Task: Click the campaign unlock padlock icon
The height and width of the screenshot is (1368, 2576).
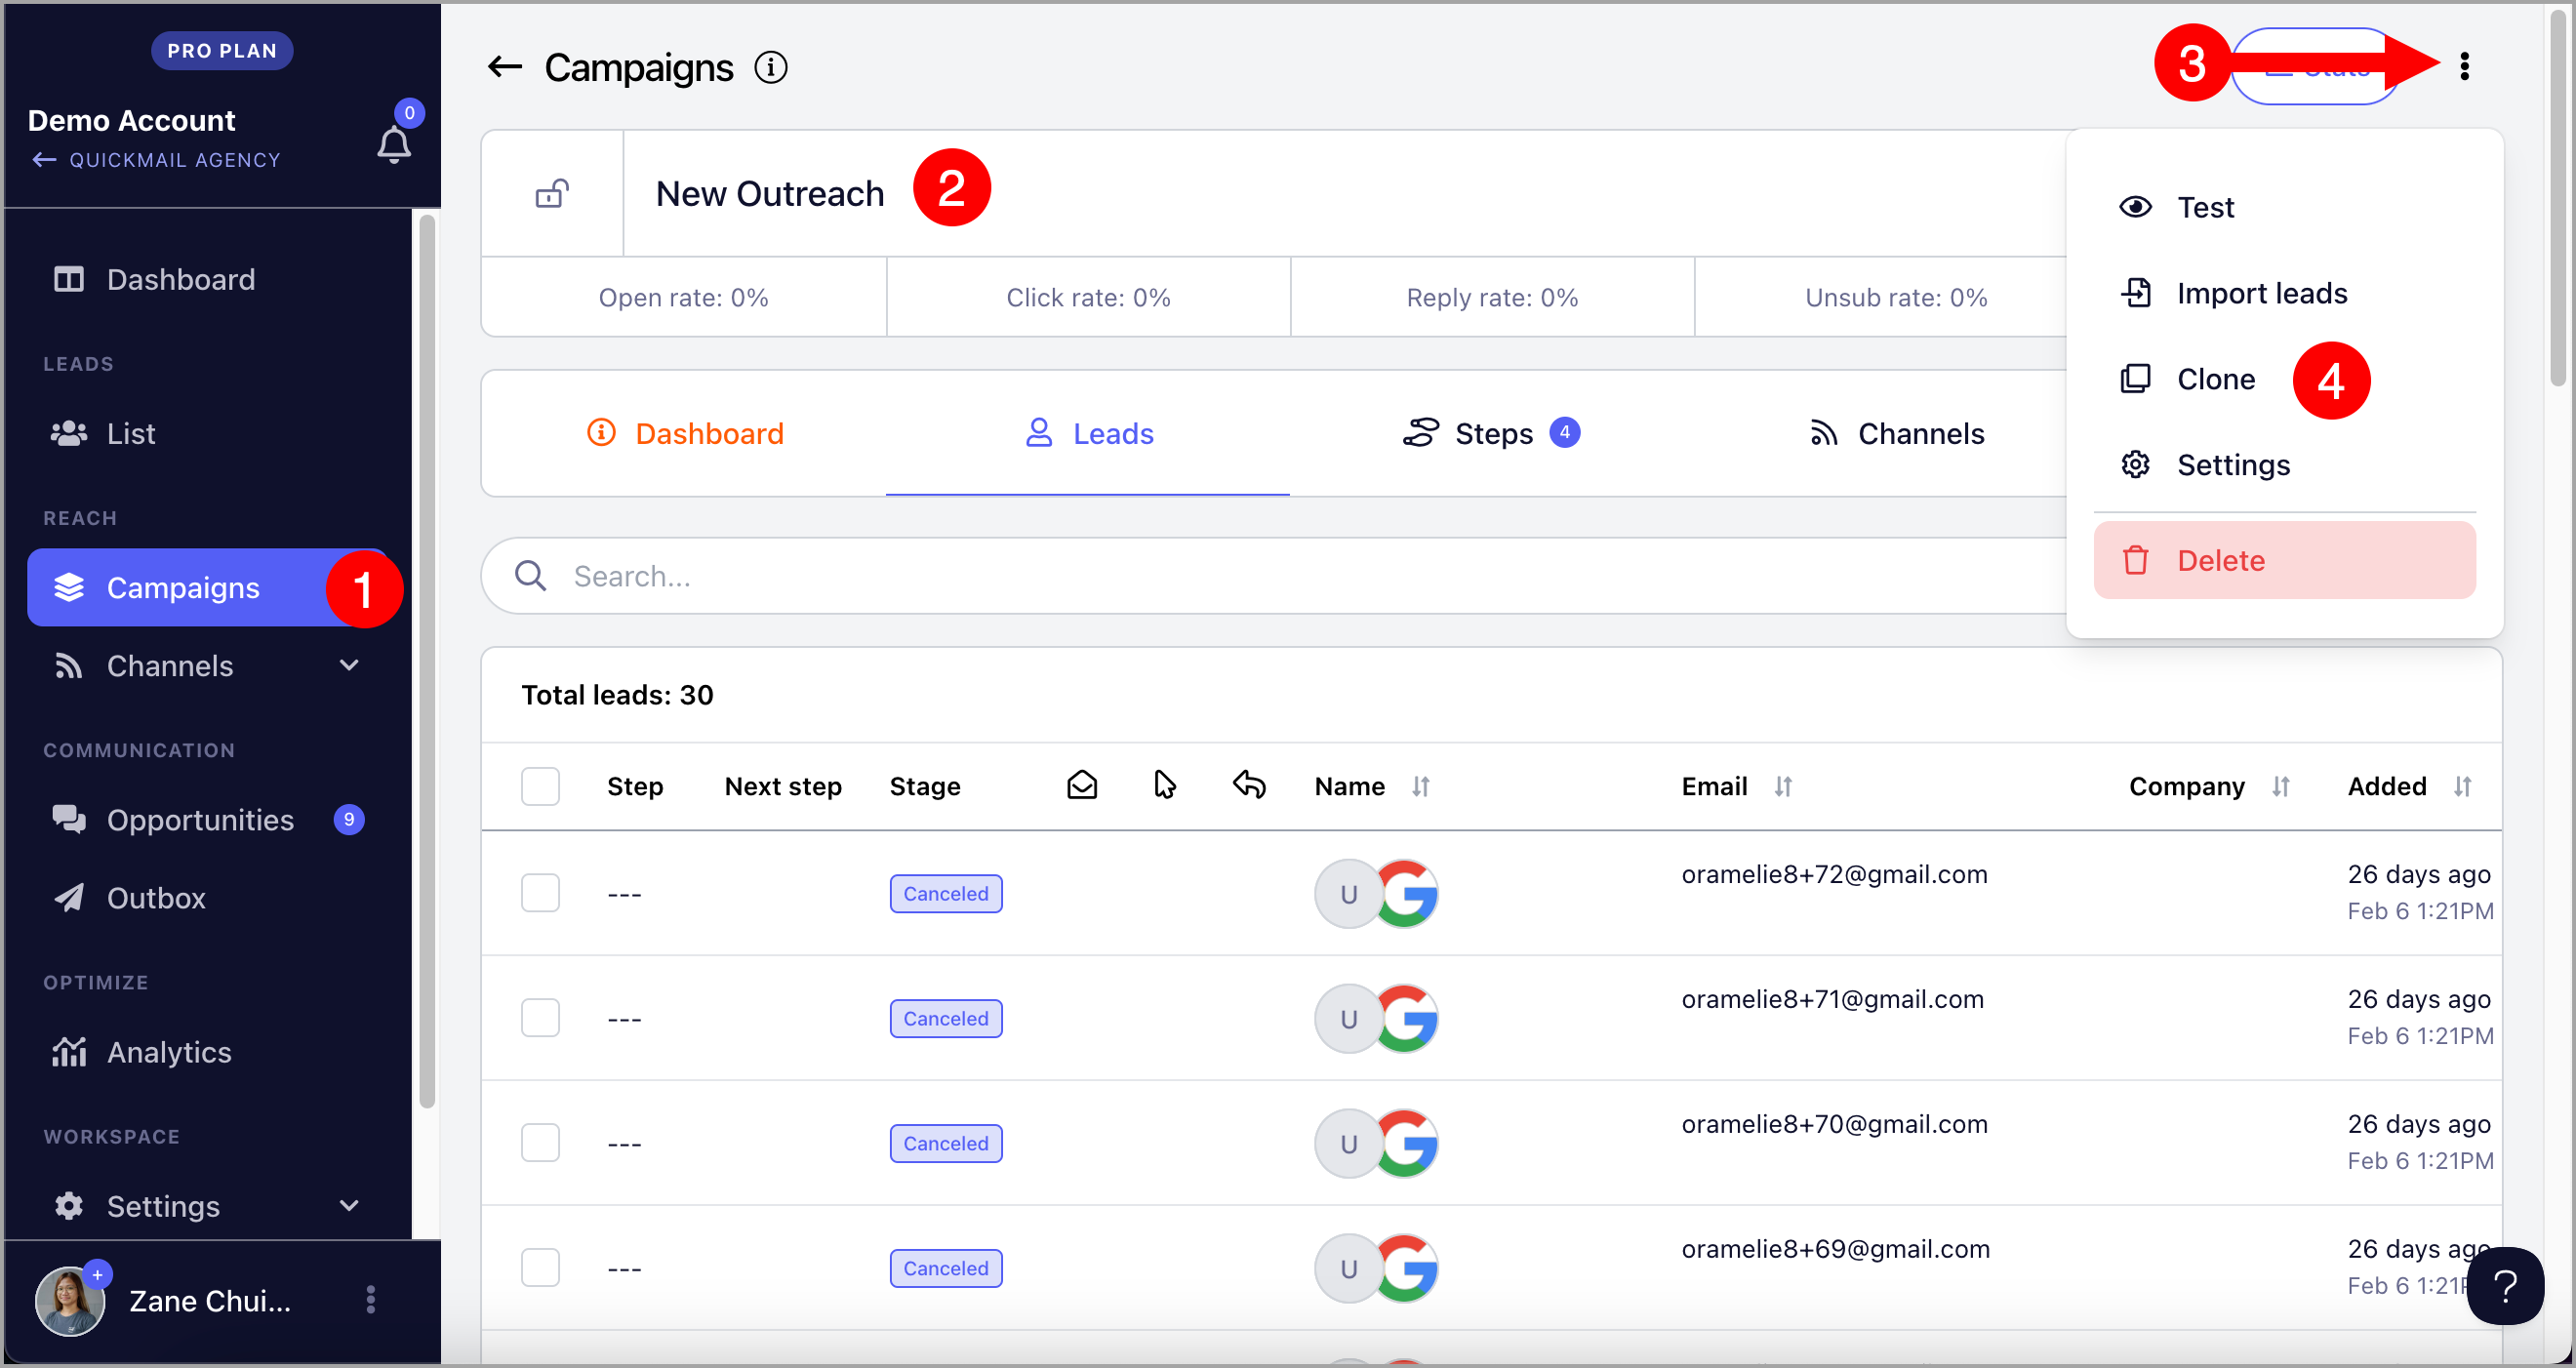Action: [x=552, y=193]
